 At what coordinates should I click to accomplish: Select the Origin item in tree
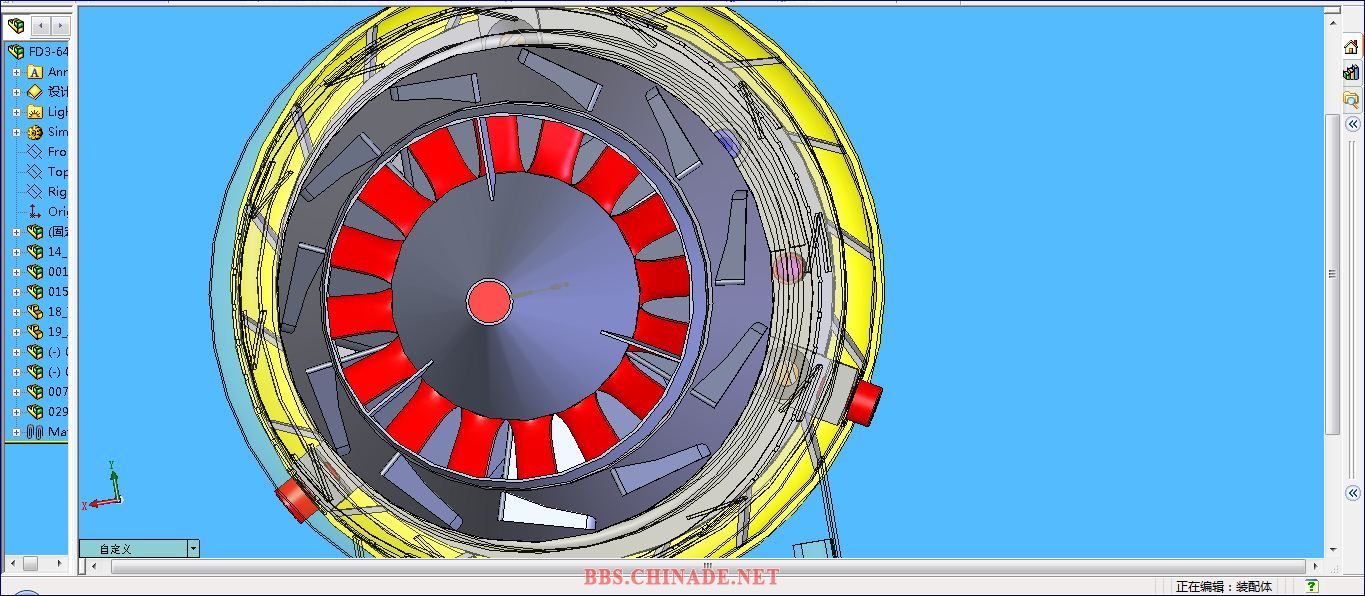pos(36,211)
